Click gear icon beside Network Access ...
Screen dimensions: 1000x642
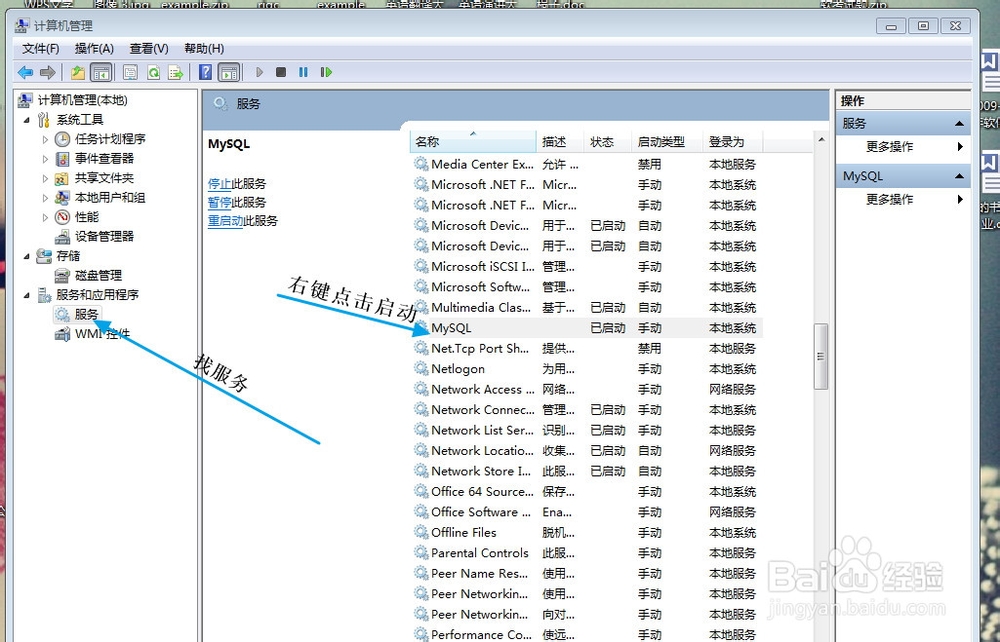421,389
